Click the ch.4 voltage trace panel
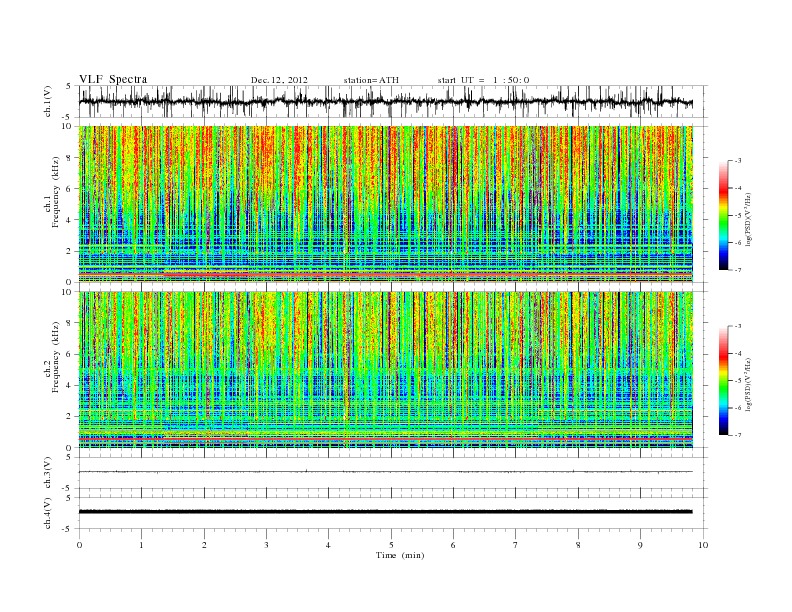 point(393,513)
